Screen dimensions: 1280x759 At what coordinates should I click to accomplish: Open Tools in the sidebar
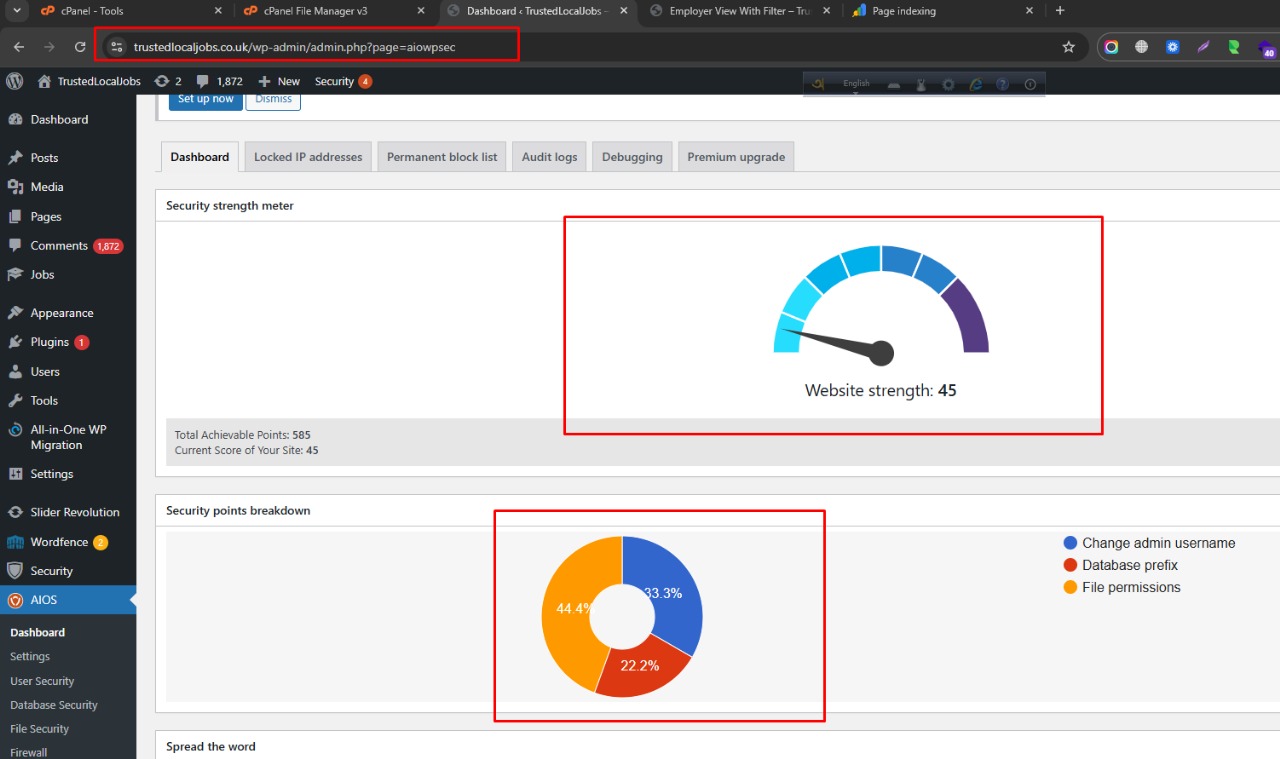click(68, 400)
